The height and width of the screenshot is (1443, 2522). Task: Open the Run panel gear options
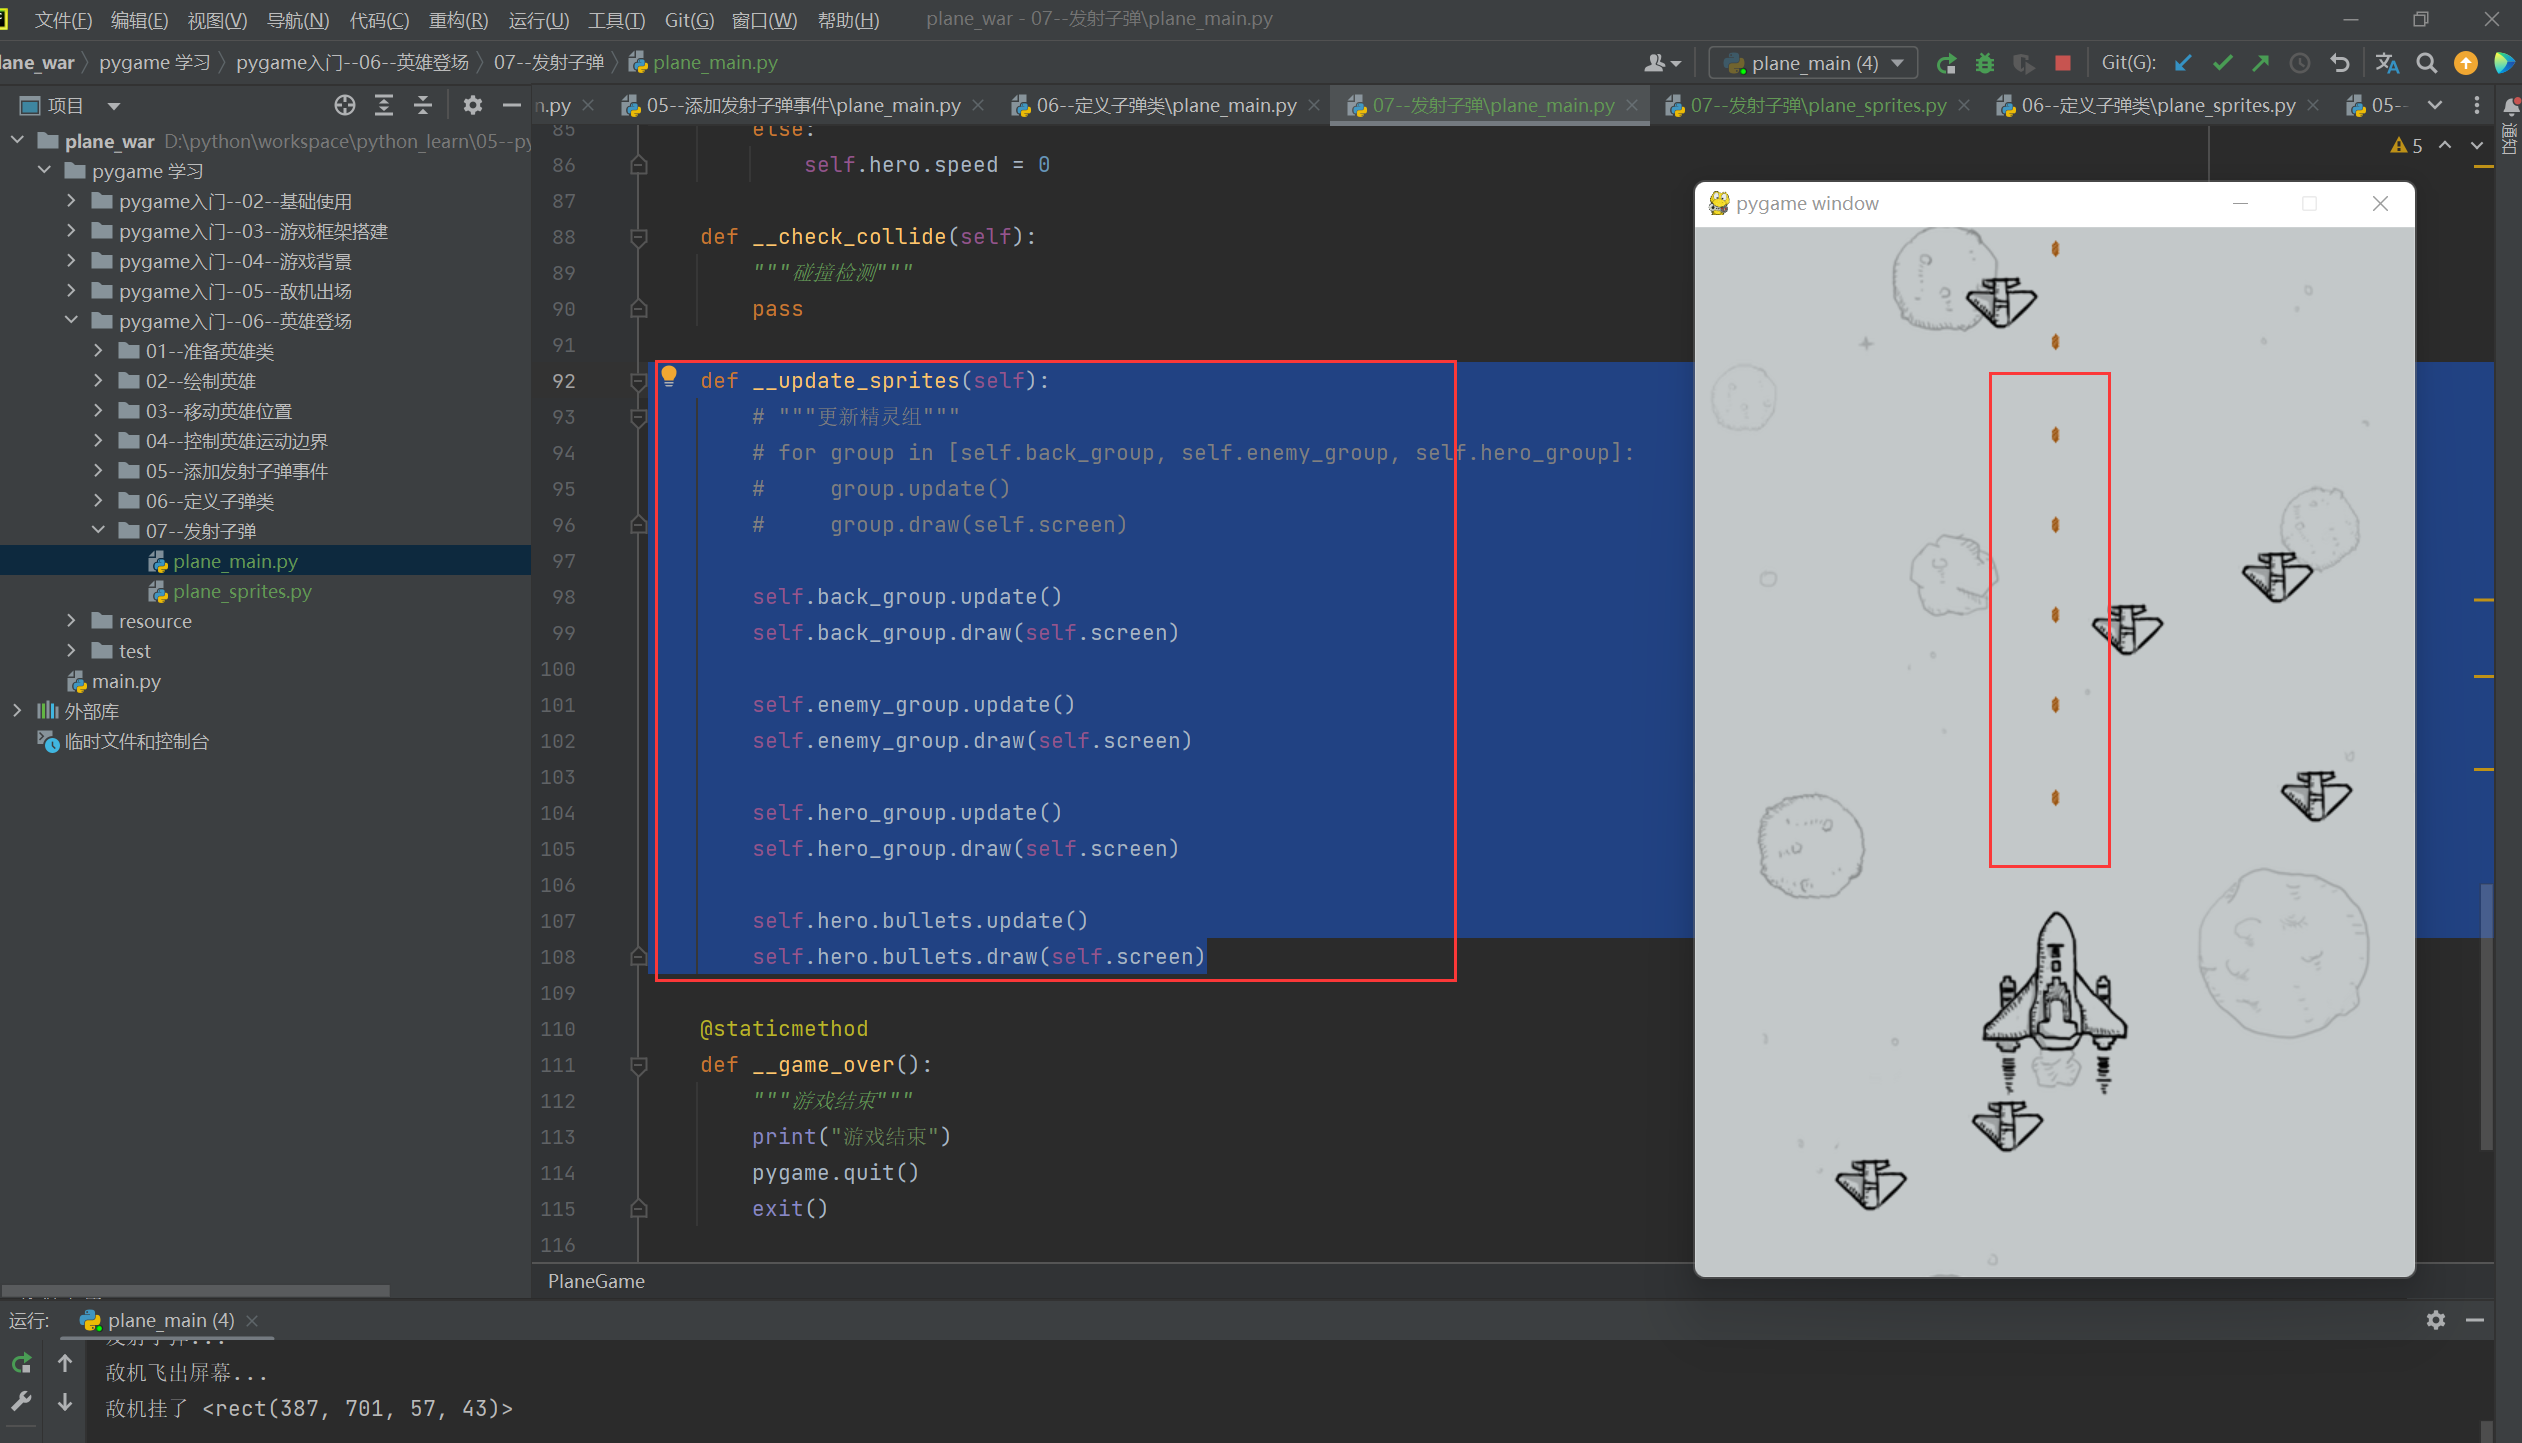[x=2436, y=1320]
